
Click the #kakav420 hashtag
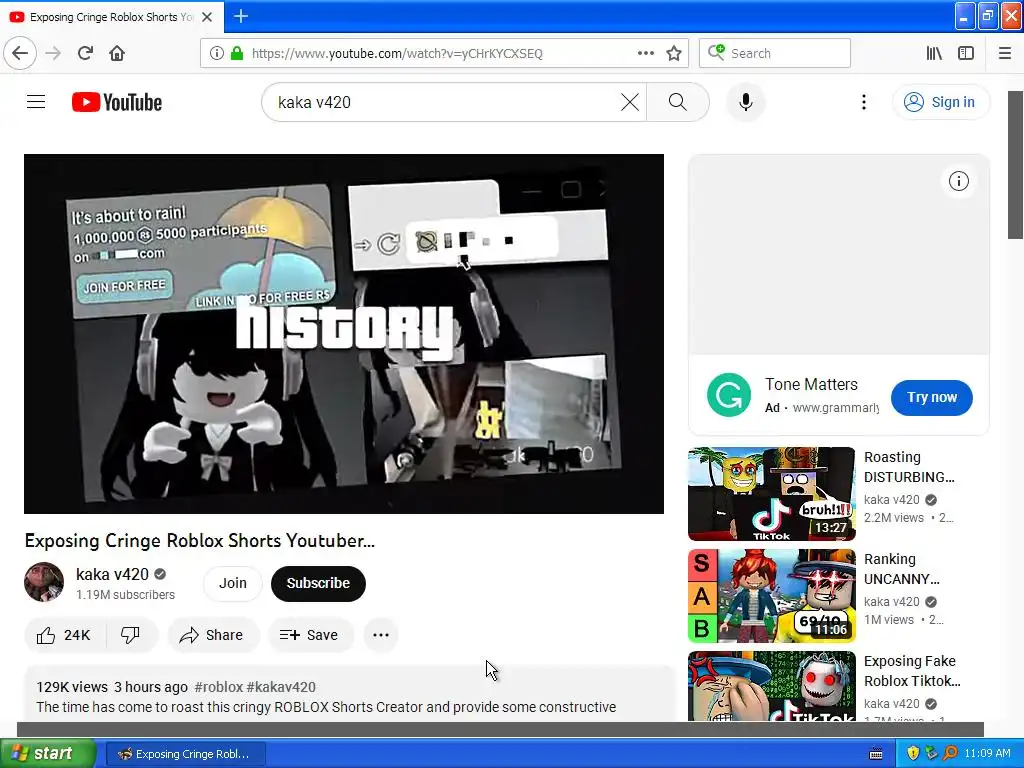point(281,687)
